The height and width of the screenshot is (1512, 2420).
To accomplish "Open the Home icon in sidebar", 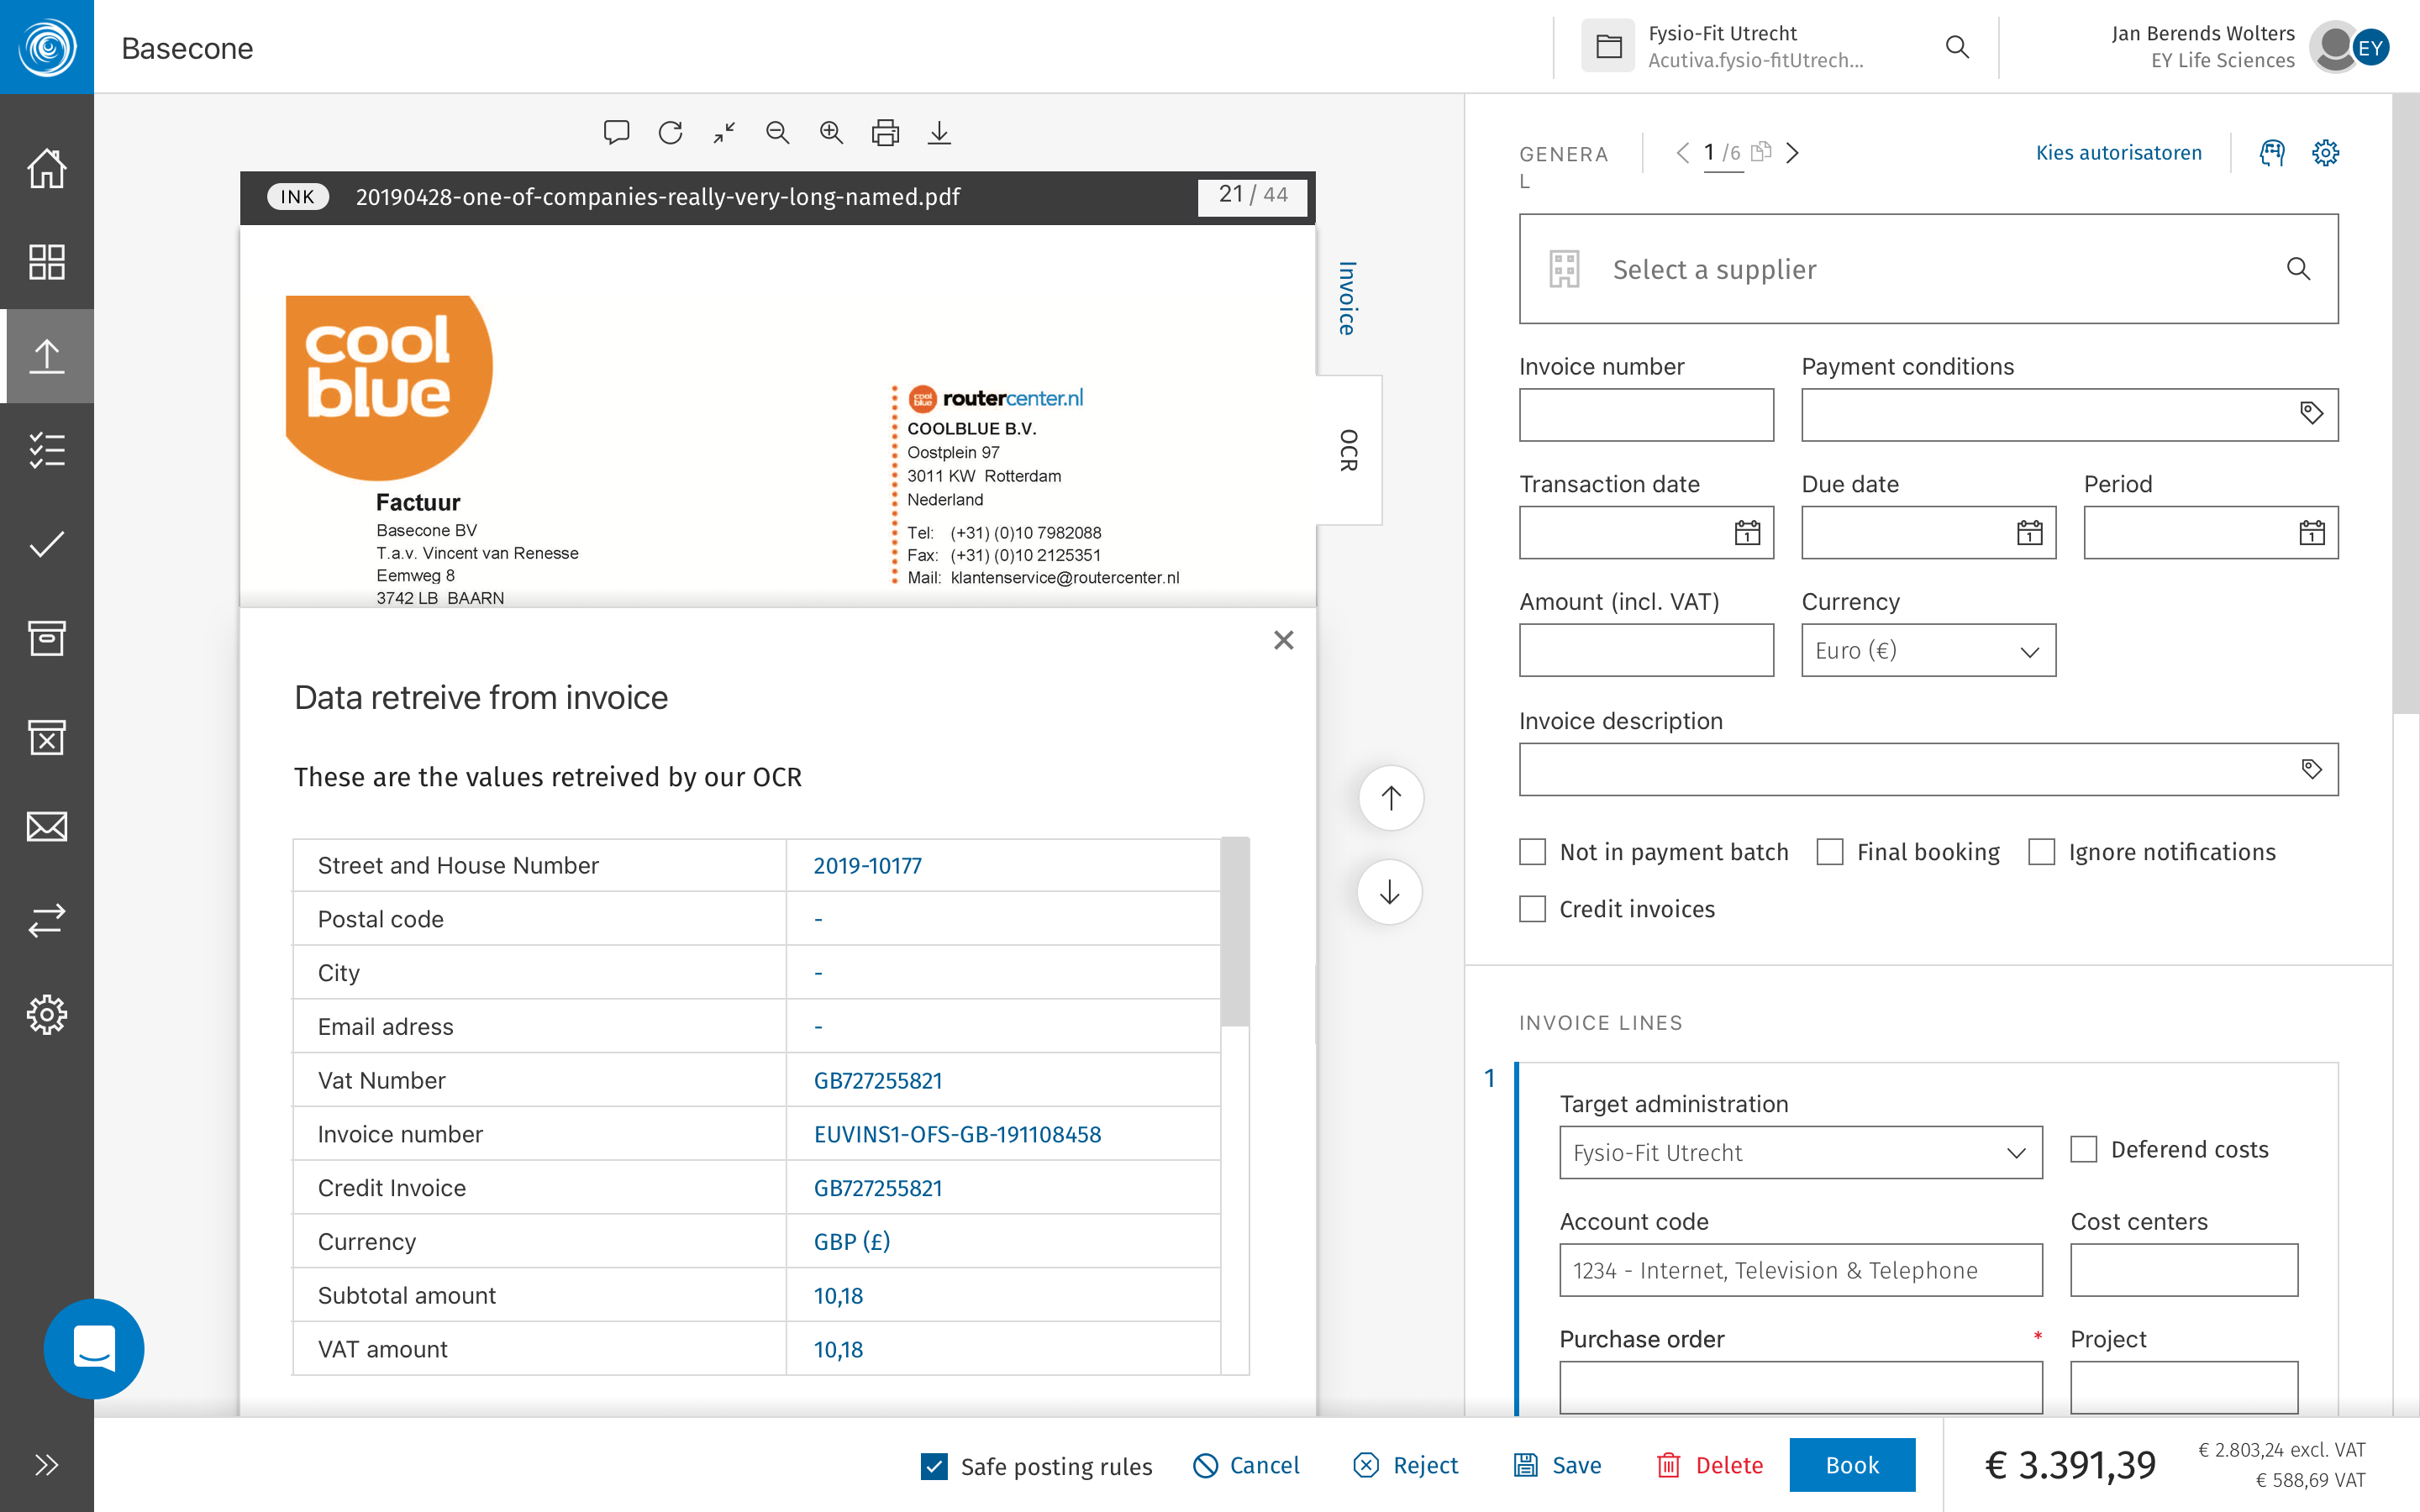I will click(x=47, y=168).
